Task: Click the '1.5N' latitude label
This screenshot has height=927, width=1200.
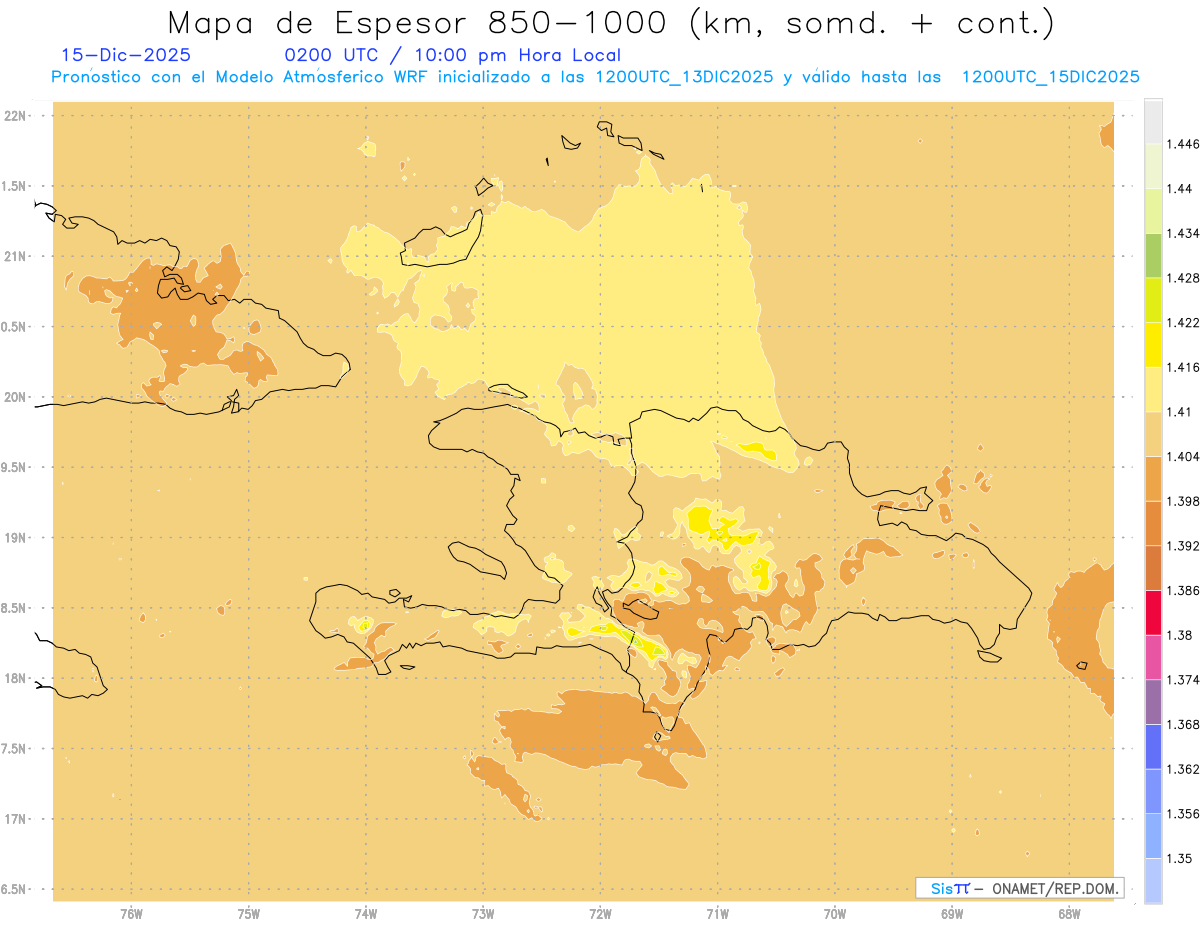Action: tap(15, 186)
